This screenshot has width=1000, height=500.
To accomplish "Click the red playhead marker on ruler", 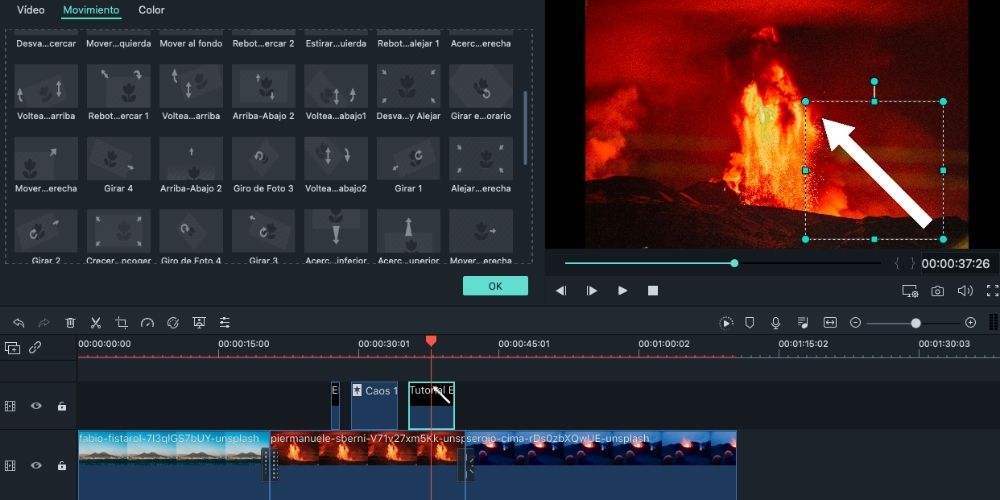I will [x=431, y=341].
